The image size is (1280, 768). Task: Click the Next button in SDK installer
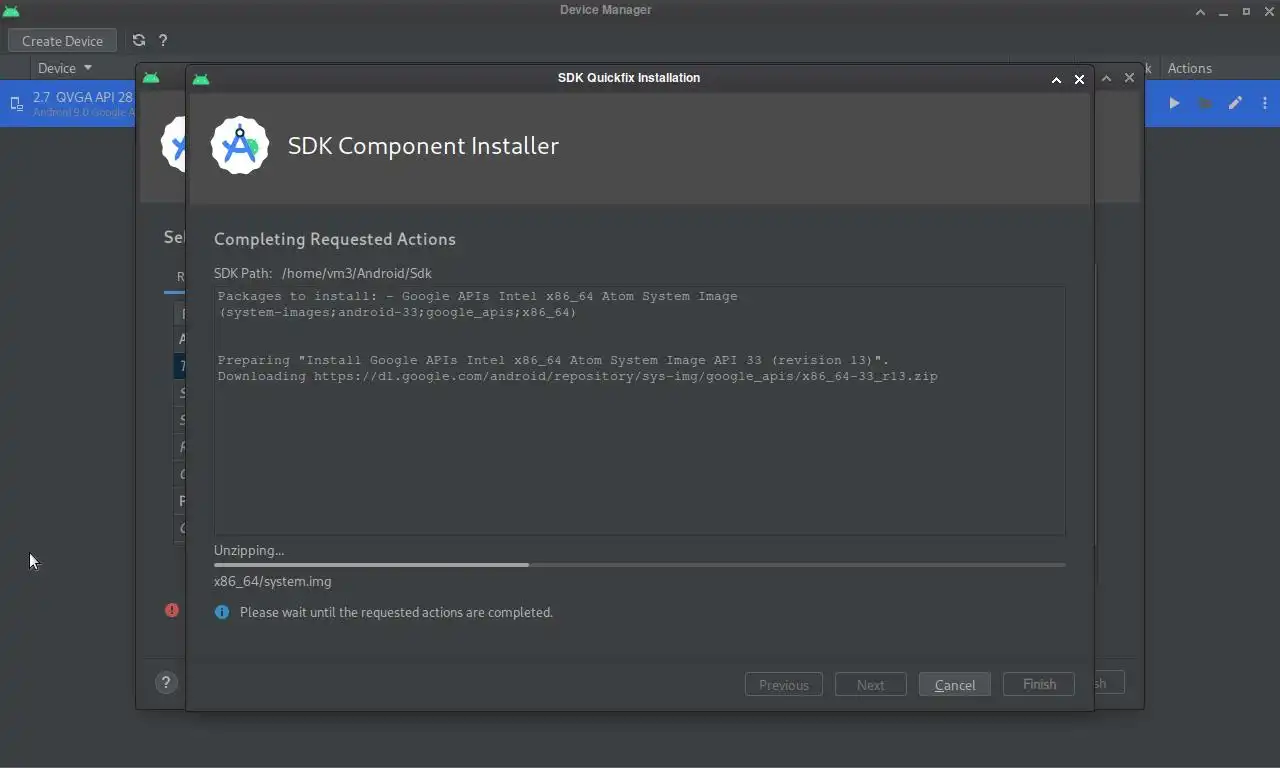click(870, 685)
